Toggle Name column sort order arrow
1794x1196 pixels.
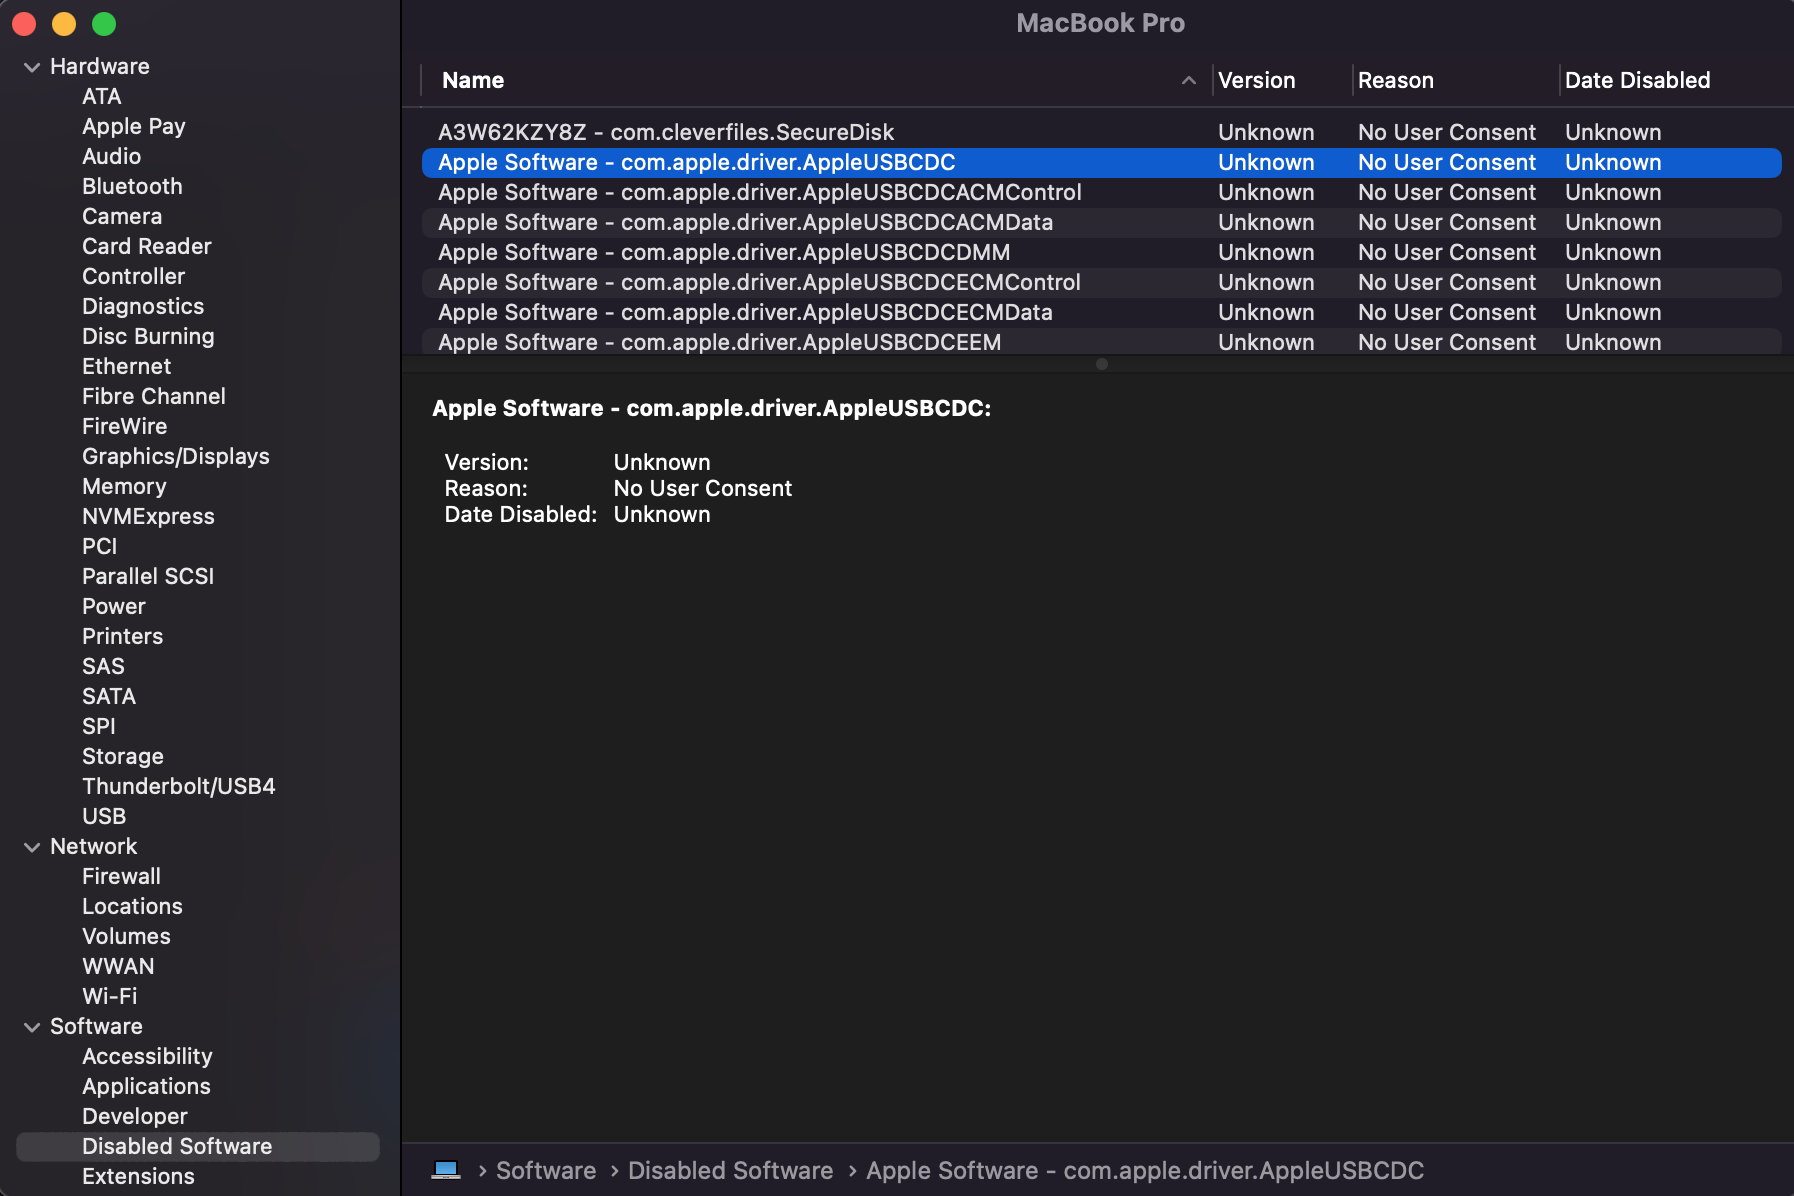[1188, 81]
